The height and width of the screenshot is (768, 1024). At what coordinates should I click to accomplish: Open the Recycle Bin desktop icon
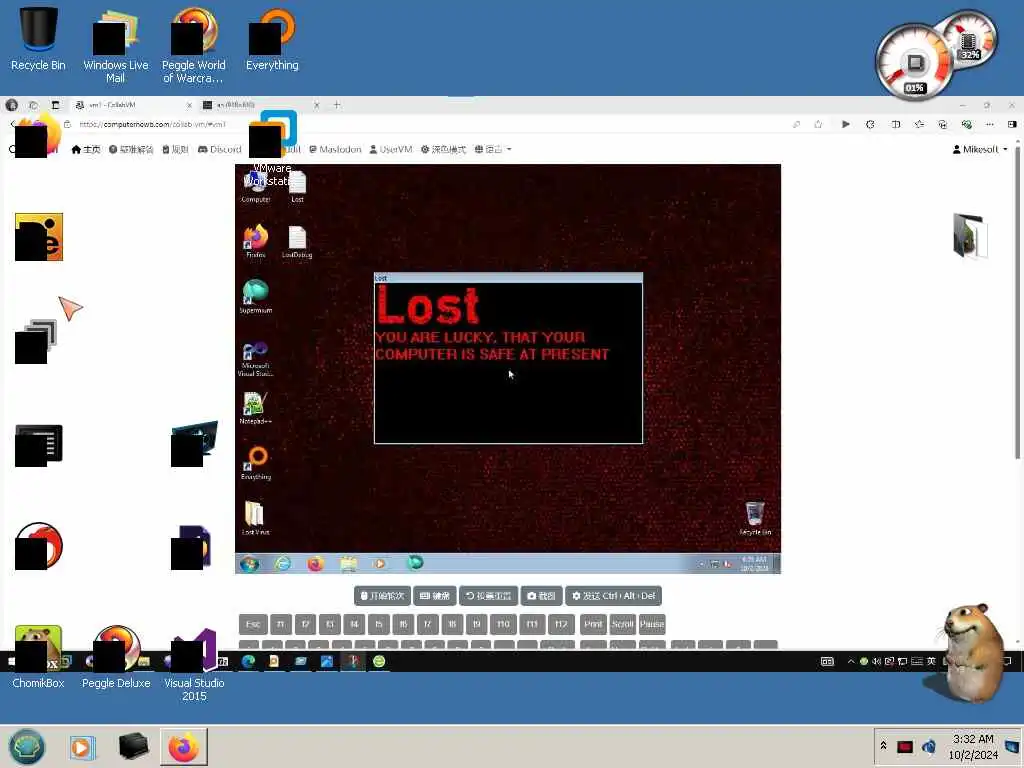pyautogui.click(x=38, y=39)
